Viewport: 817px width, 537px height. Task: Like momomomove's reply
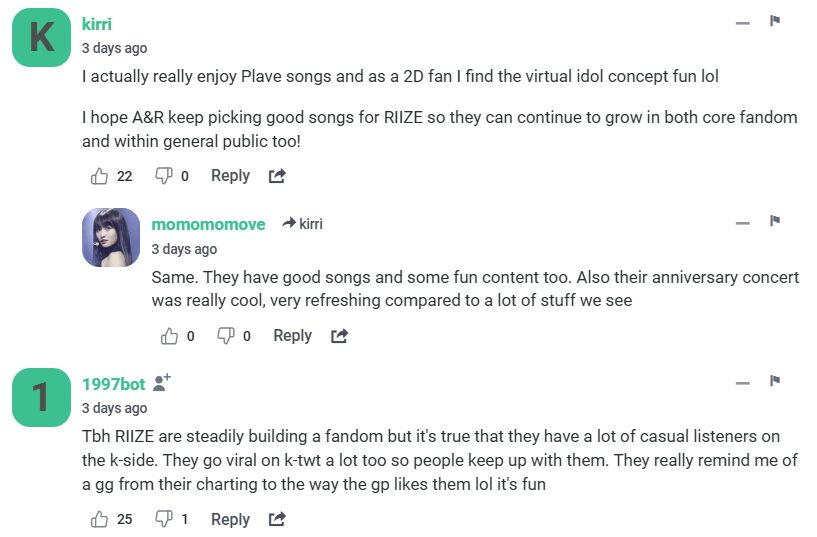(x=170, y=336)
